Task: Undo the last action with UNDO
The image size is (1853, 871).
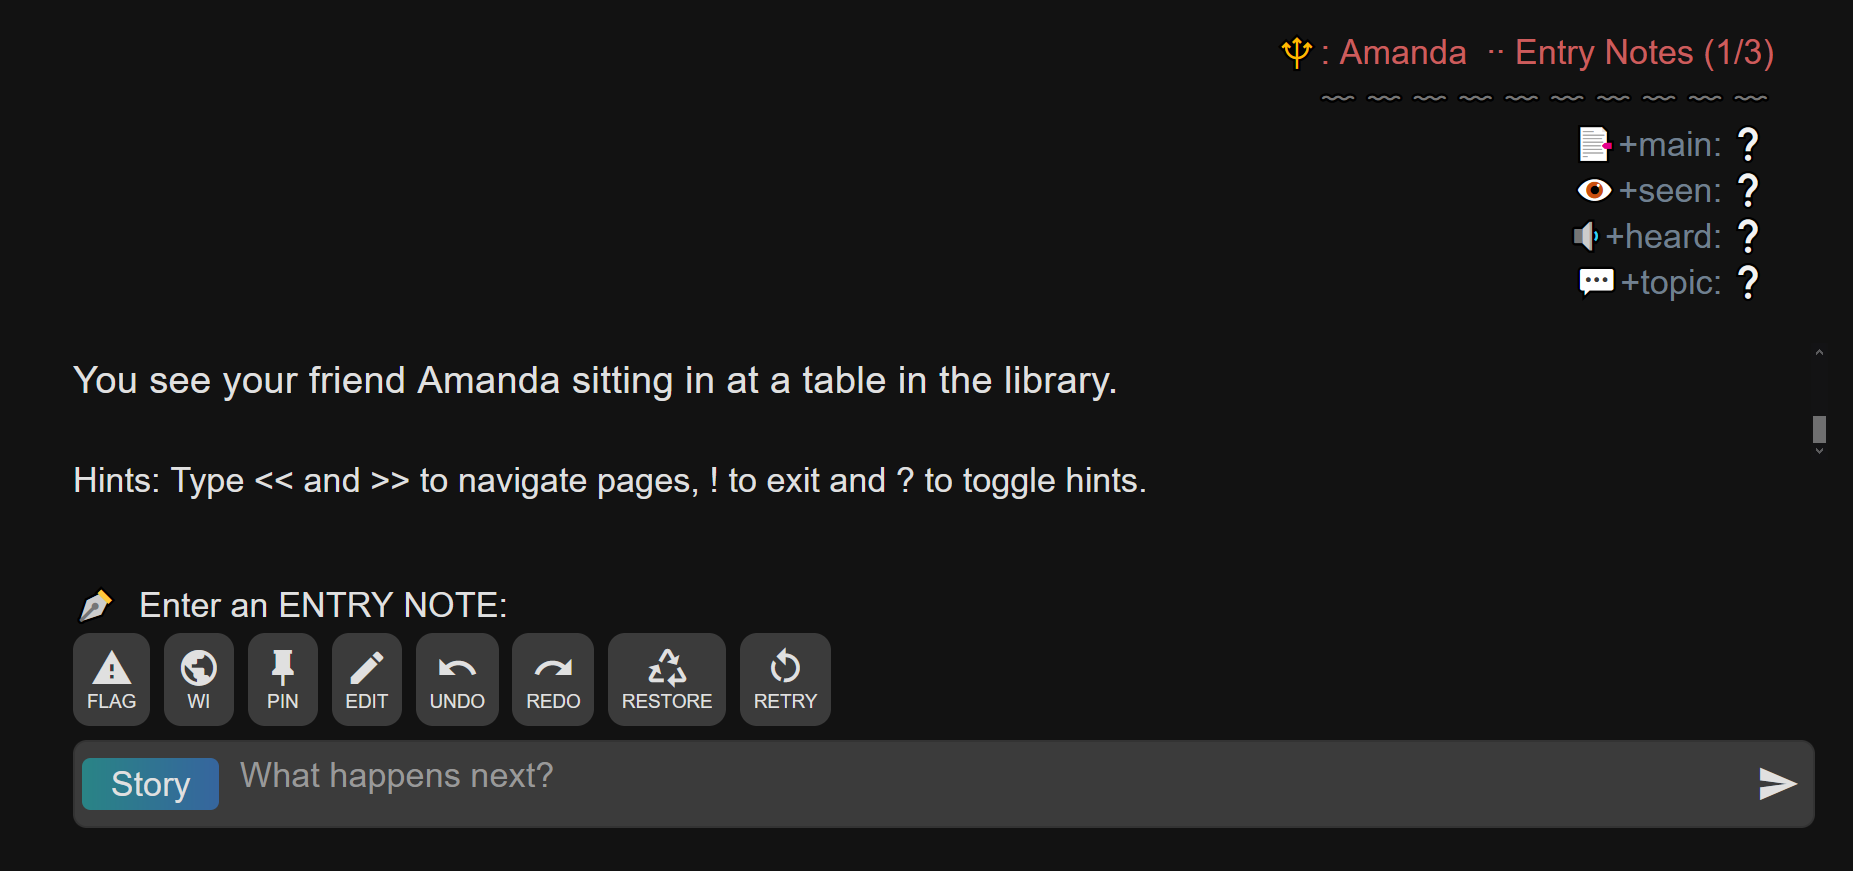Action: pos(457,679)
